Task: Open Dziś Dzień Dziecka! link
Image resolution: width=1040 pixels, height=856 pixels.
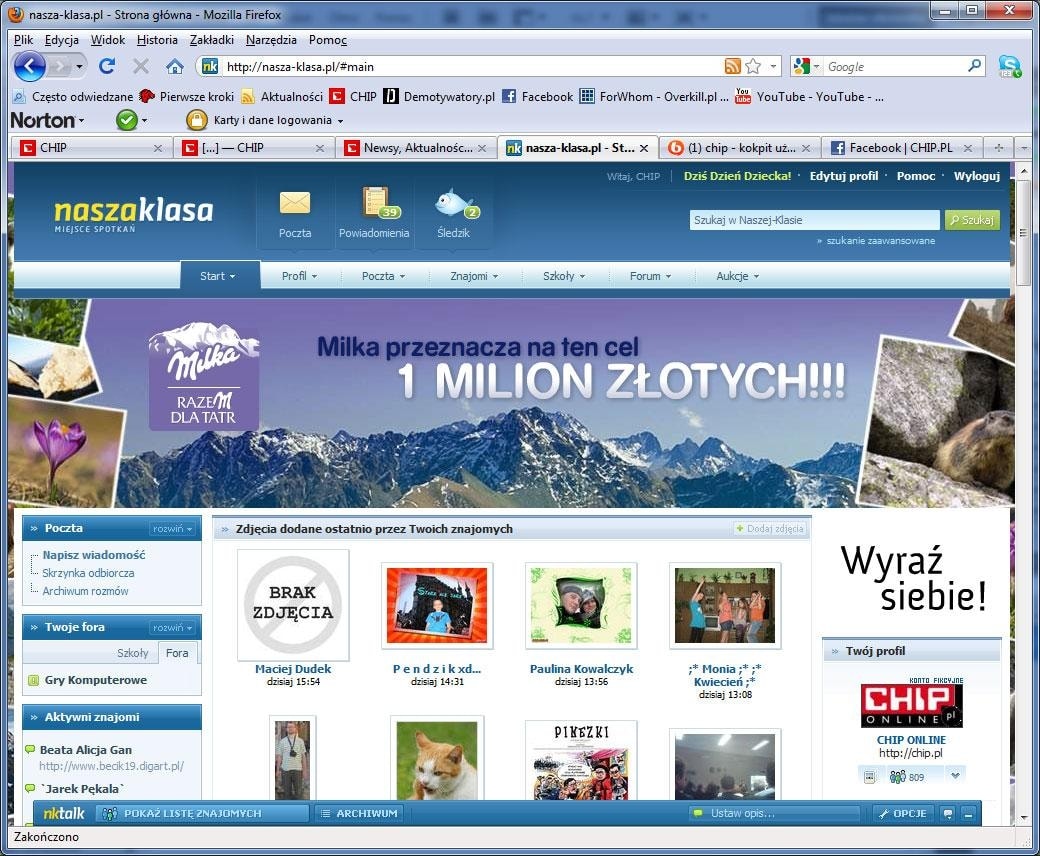Action: pos(737,176)
